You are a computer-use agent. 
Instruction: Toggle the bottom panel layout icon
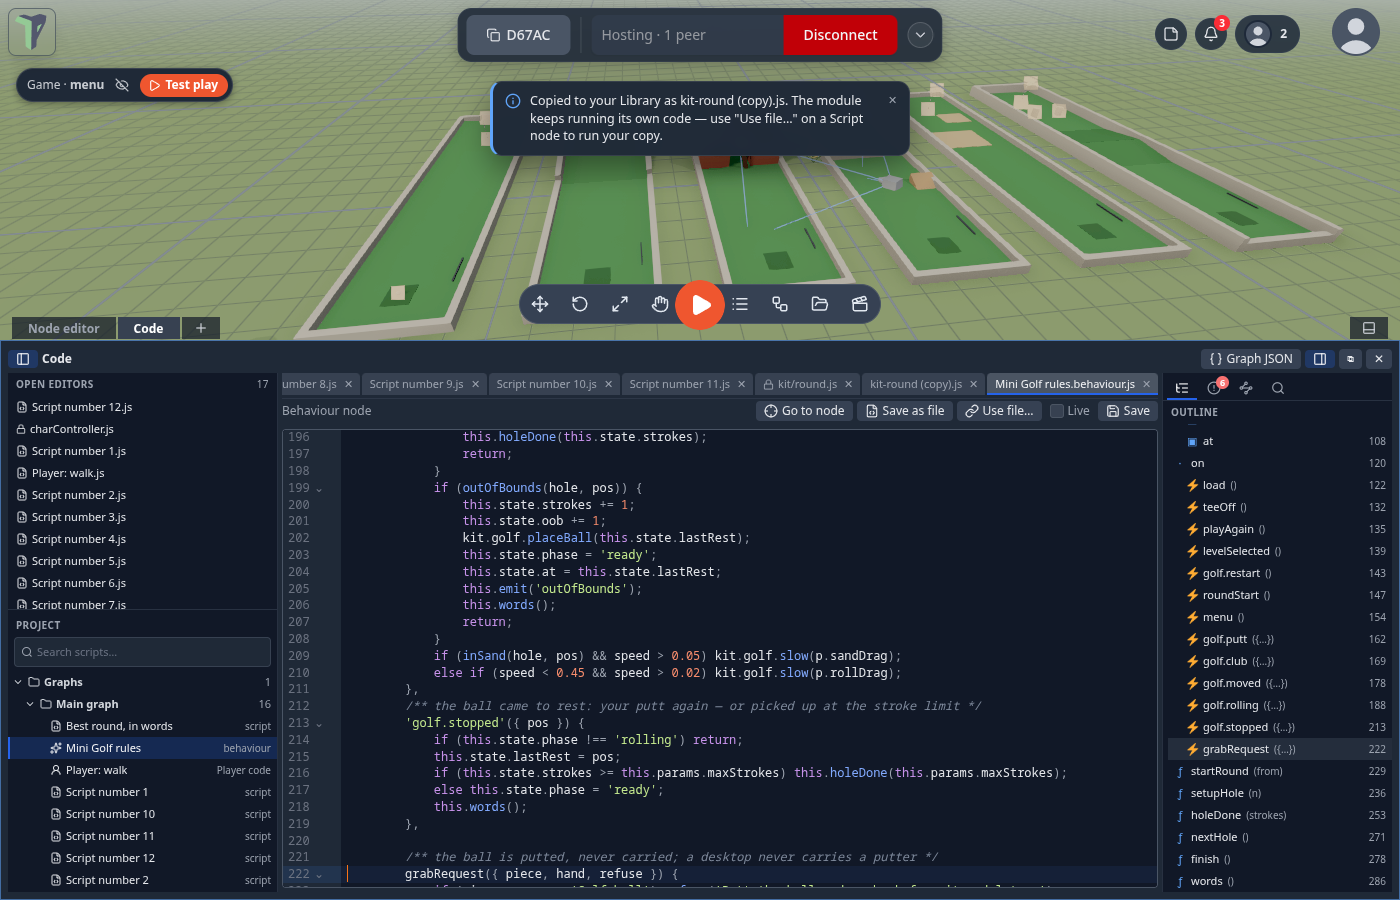pyautogui.click(x=1369, y=328)
